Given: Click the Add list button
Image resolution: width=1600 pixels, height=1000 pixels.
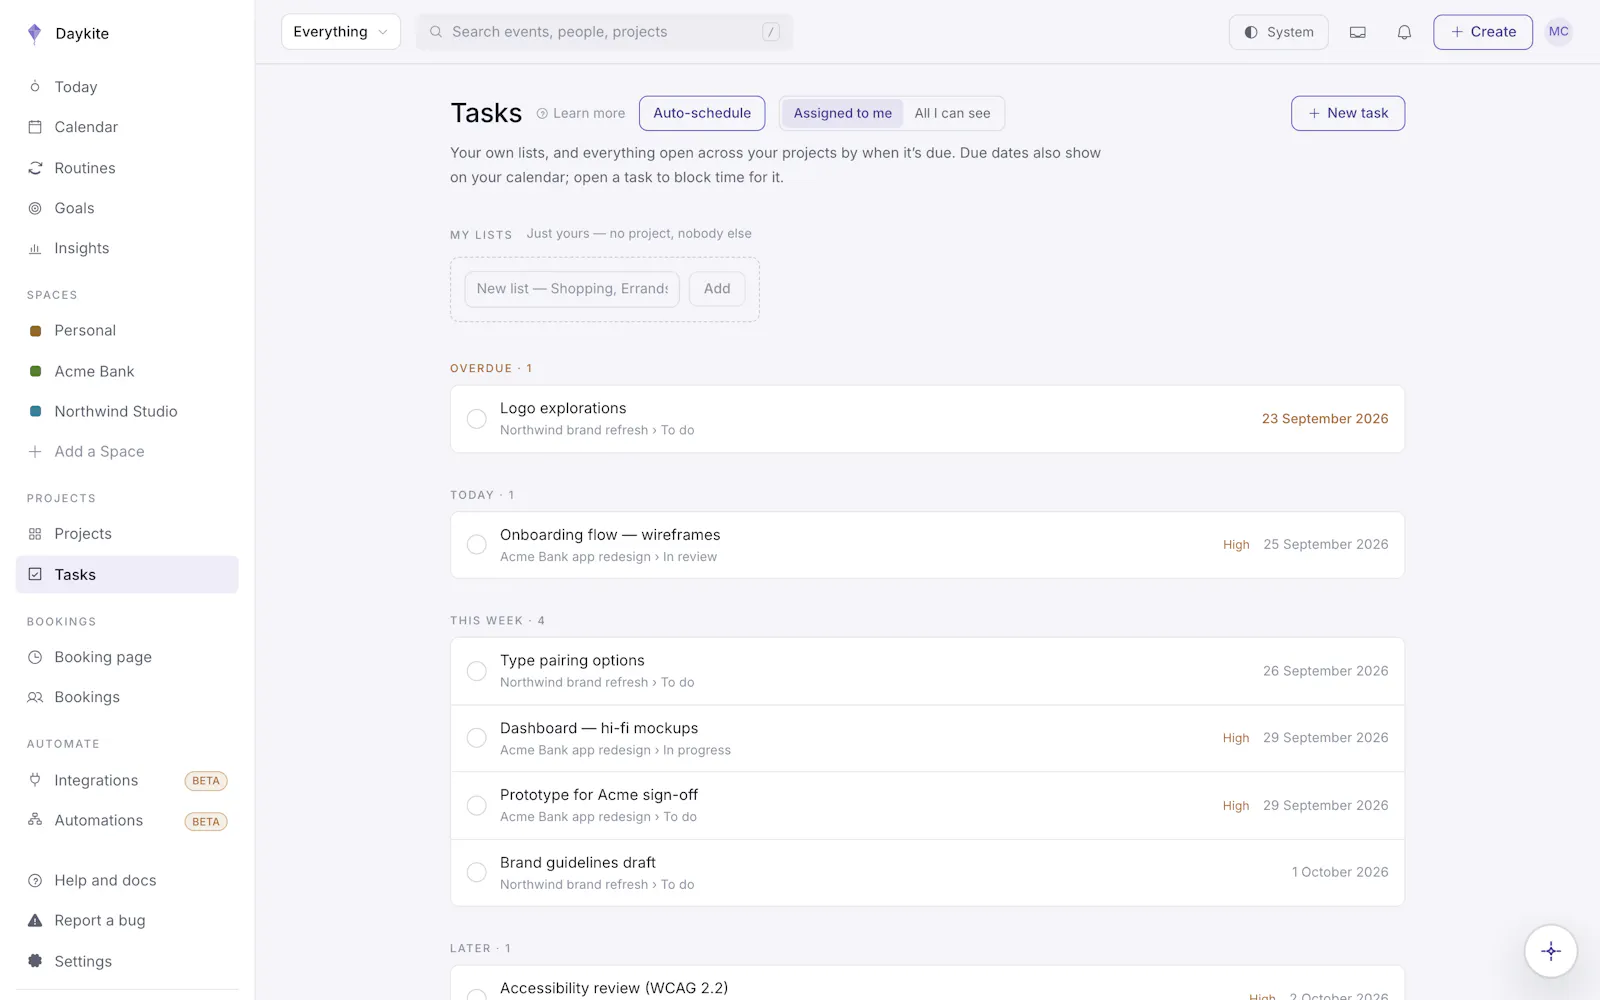Looking at the screenshot, I should click(x=717, y=289).
